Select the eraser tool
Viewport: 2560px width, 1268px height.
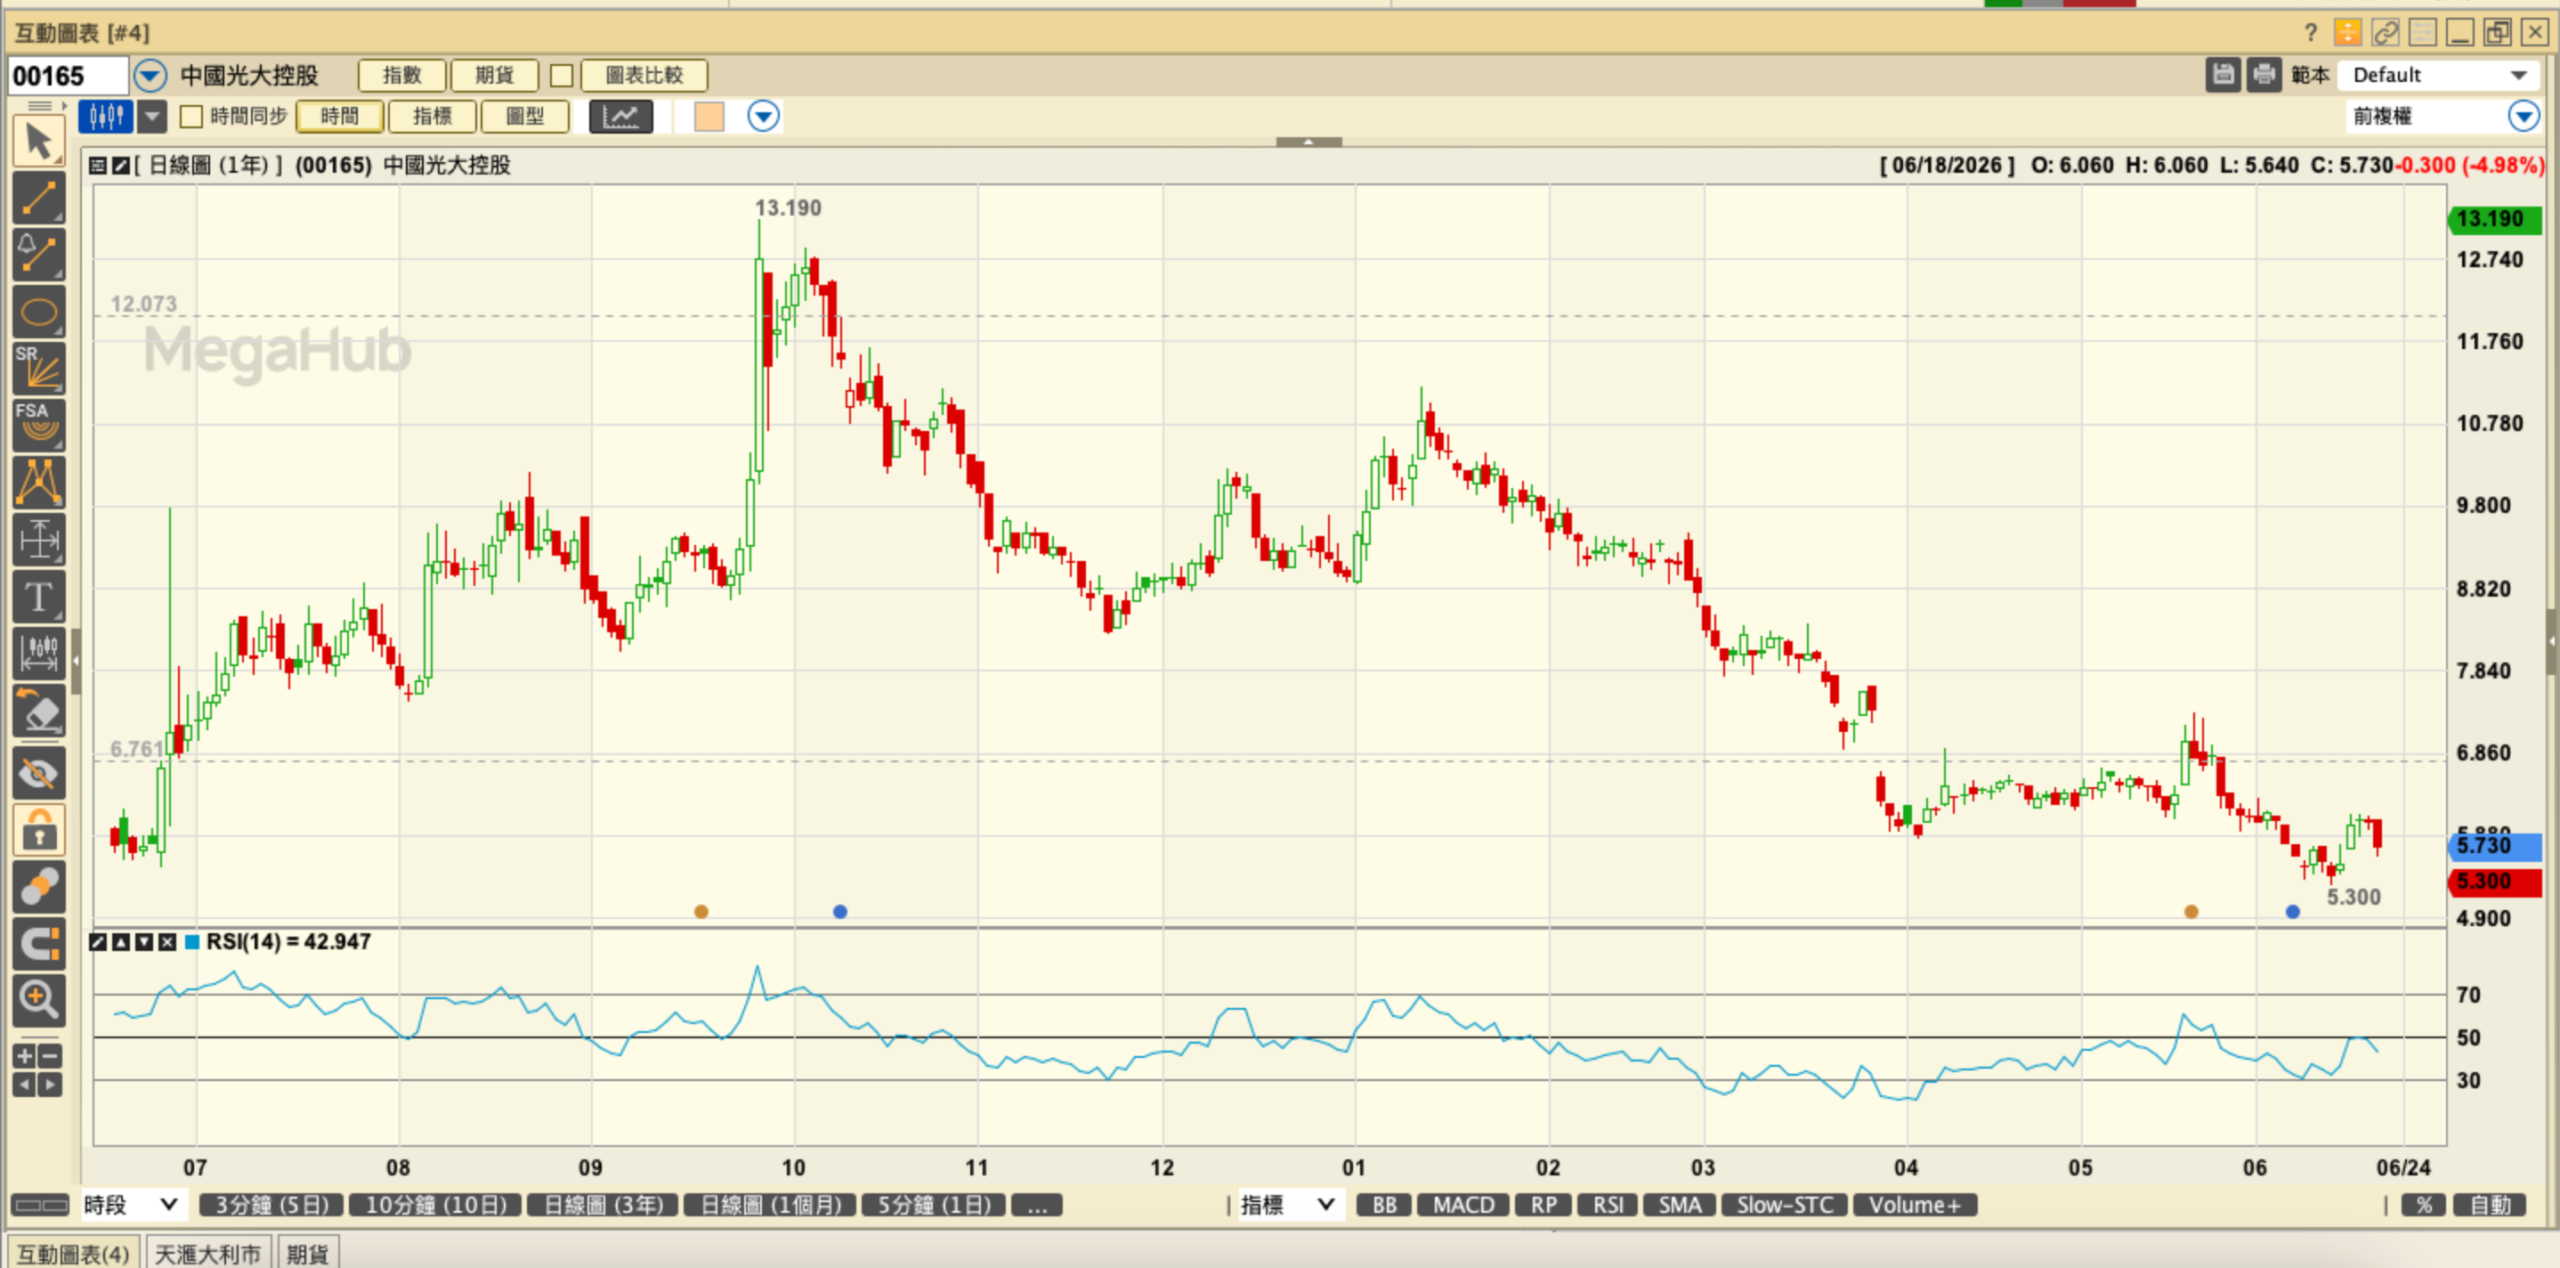(x=39, y=713)
